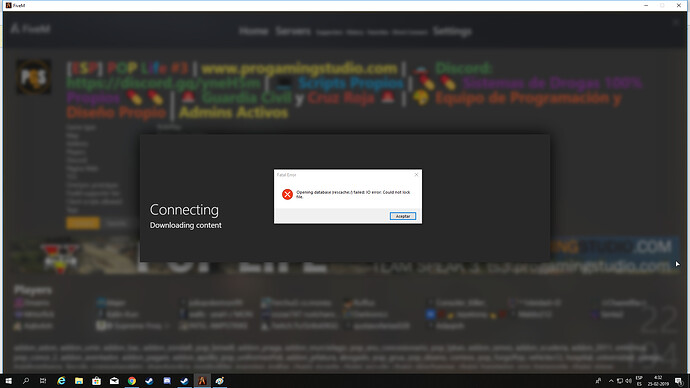Click the Players heading

click(33, 290)
